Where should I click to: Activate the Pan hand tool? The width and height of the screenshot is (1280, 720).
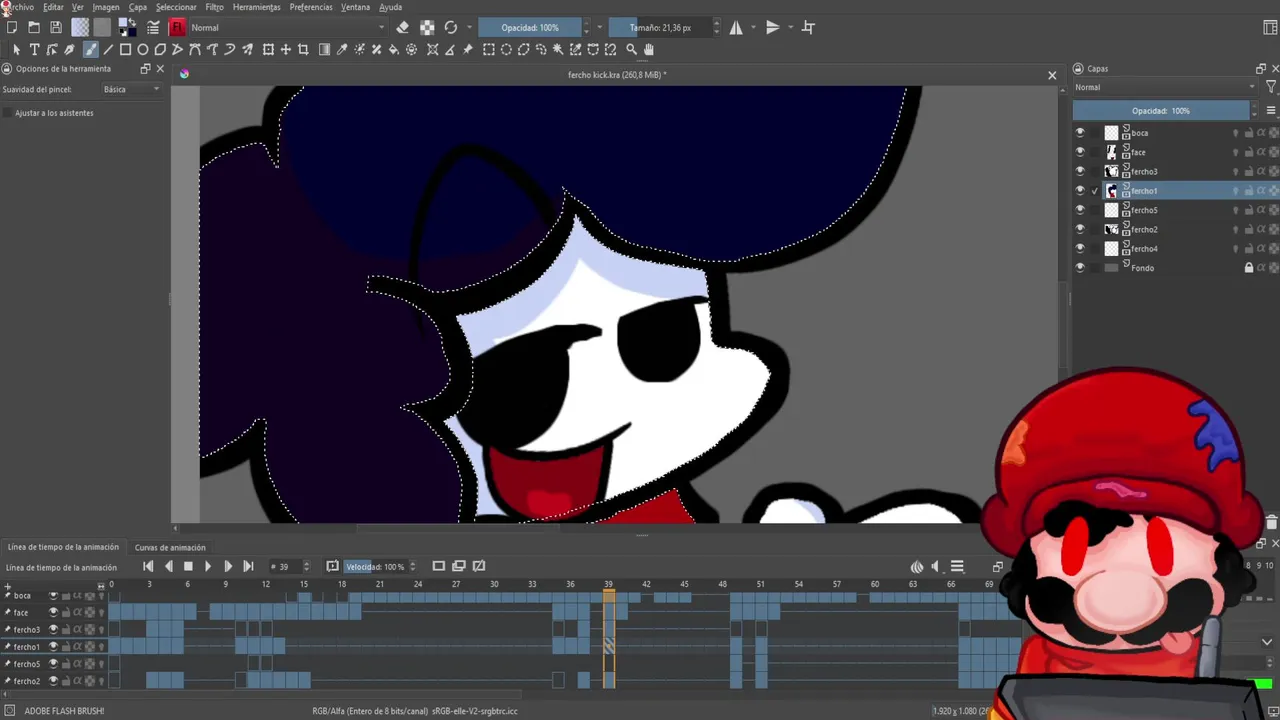tap(648, 49)
